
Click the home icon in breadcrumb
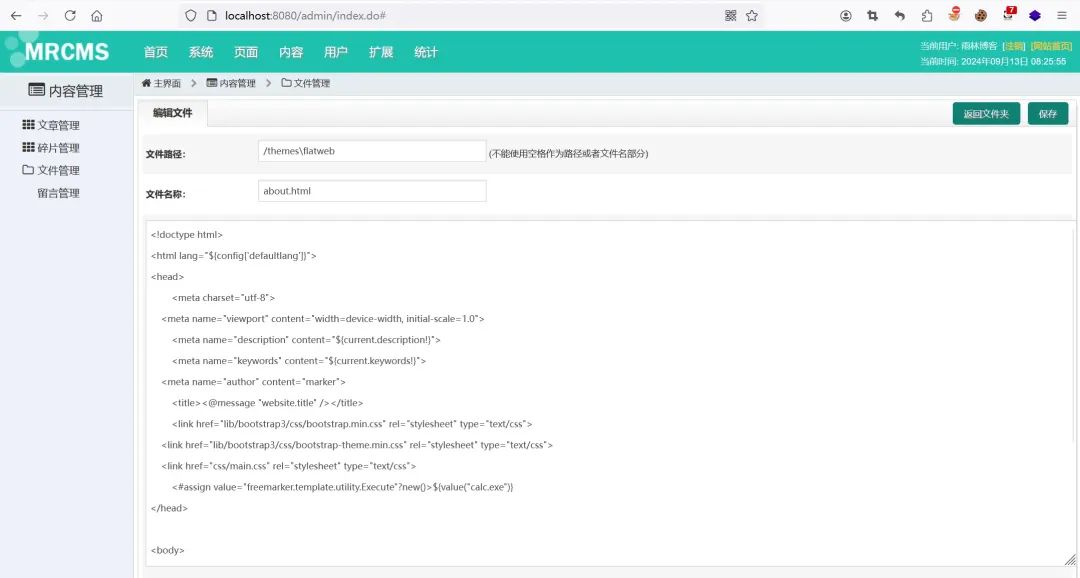[146, 83]
